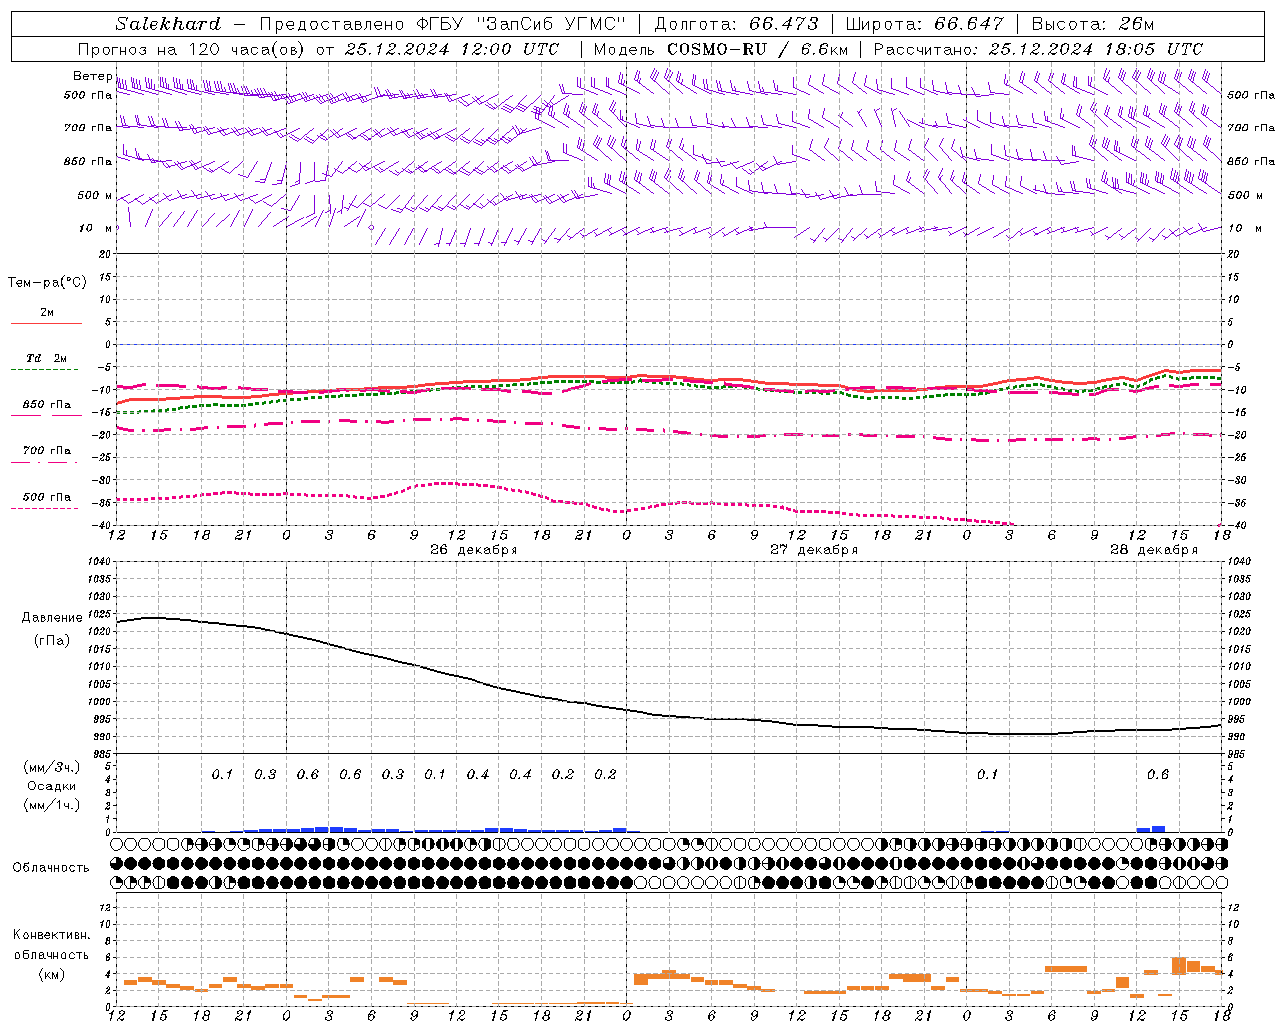The width and height of the screenshot is (1280, 1024).
Task: Click 'Прогноз на 120 часа(ов)' forecast text
Action: (192, 49)
